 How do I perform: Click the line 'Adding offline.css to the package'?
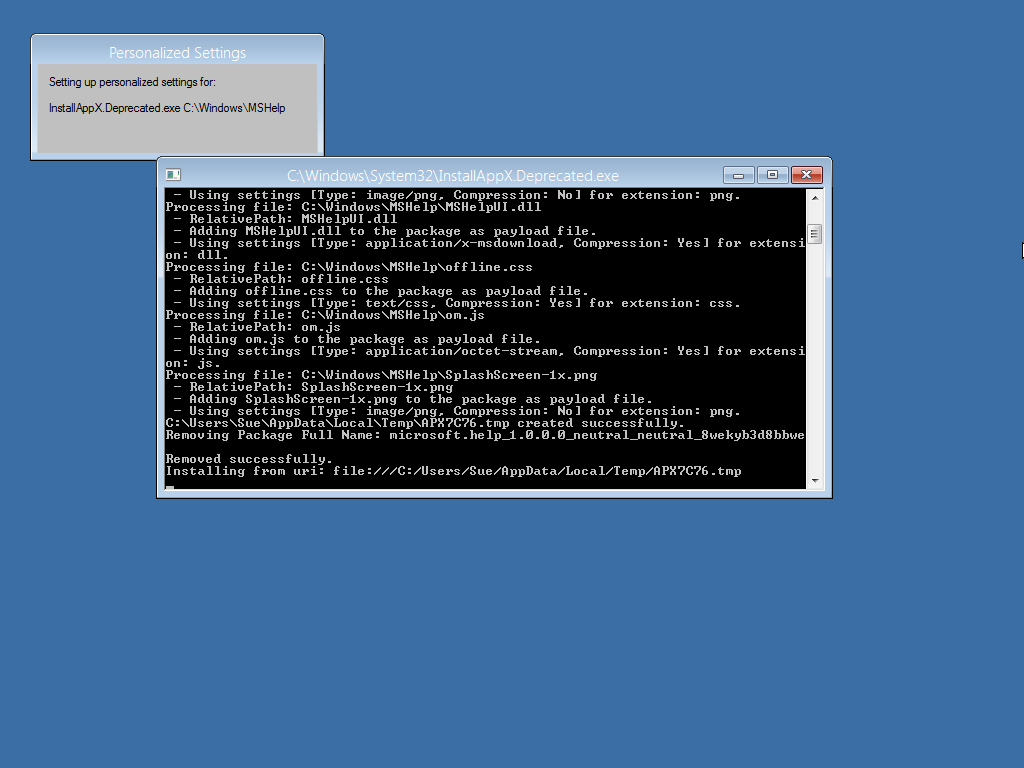click(x=381, y=291)
